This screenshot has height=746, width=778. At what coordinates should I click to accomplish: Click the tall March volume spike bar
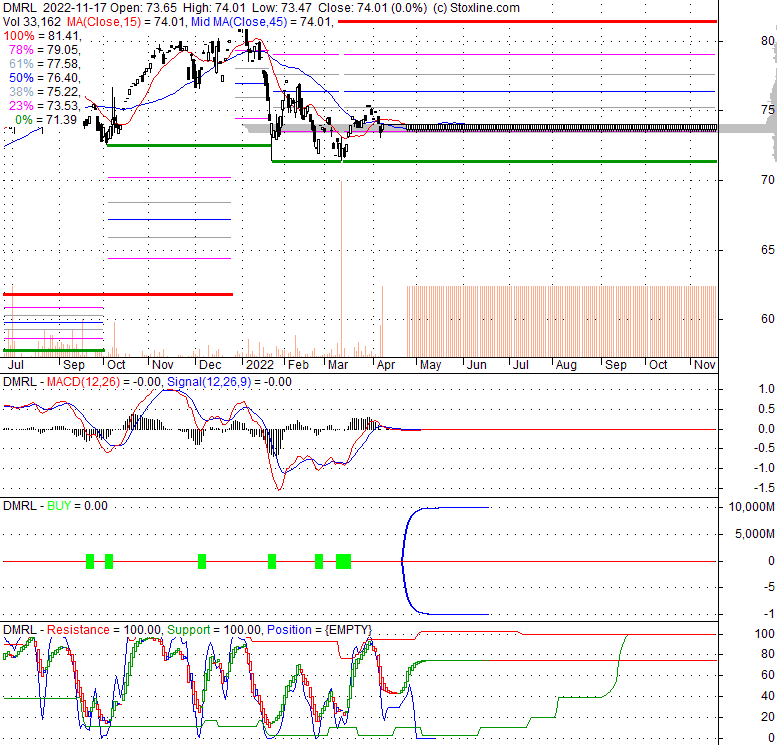[x=341, y=269]
